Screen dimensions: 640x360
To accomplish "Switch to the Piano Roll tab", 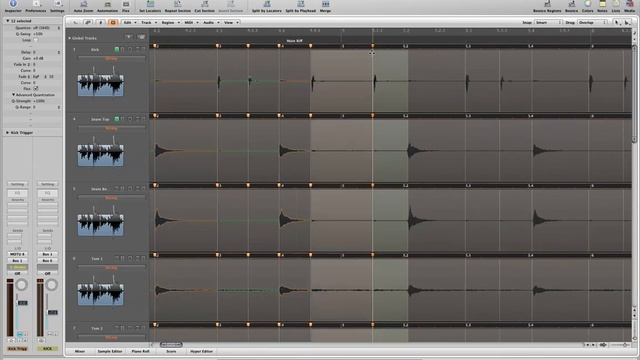I will point(140,351).
